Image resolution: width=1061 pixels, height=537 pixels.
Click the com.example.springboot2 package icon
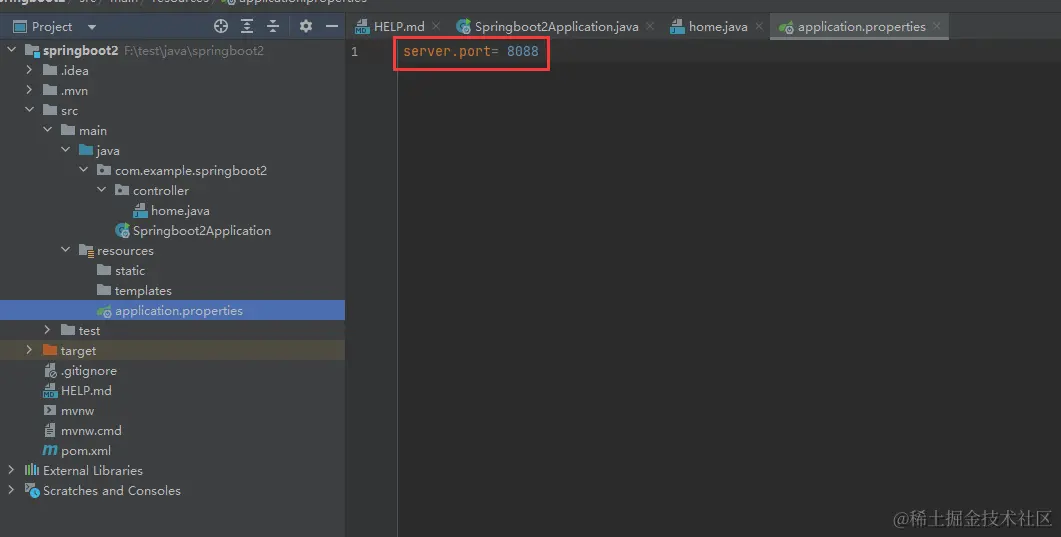[104, 170]
